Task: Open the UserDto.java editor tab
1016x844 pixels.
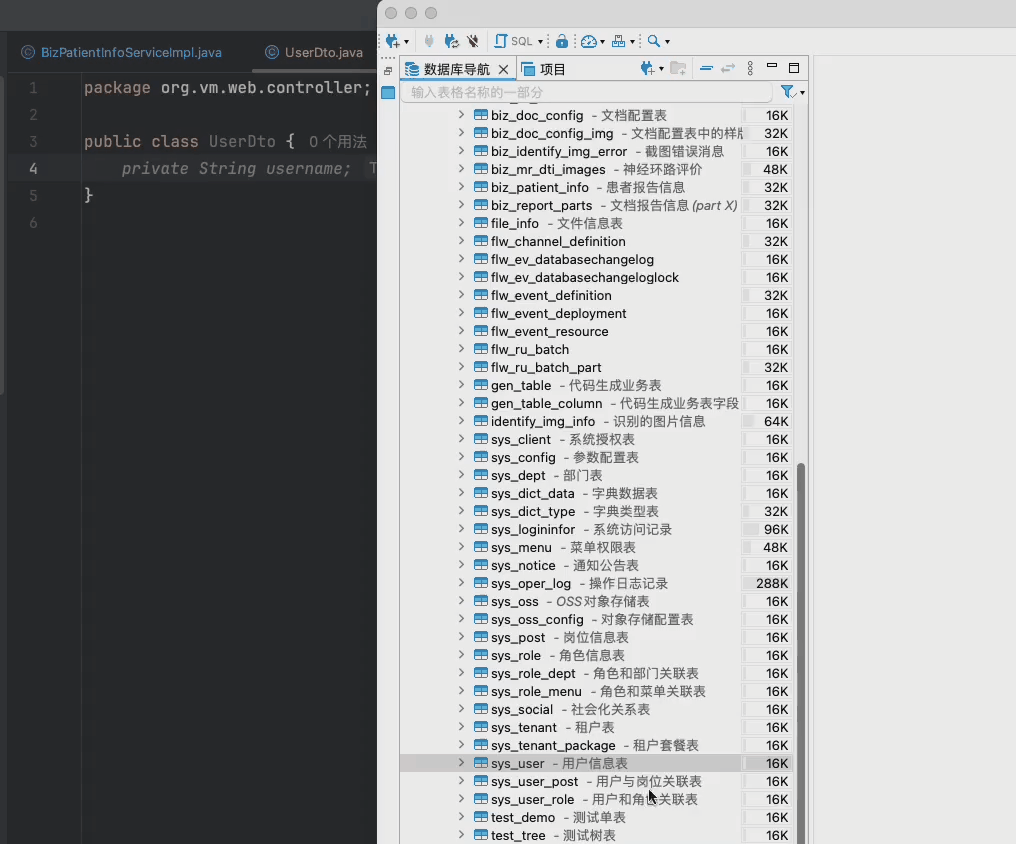Action: coord(315,52)
